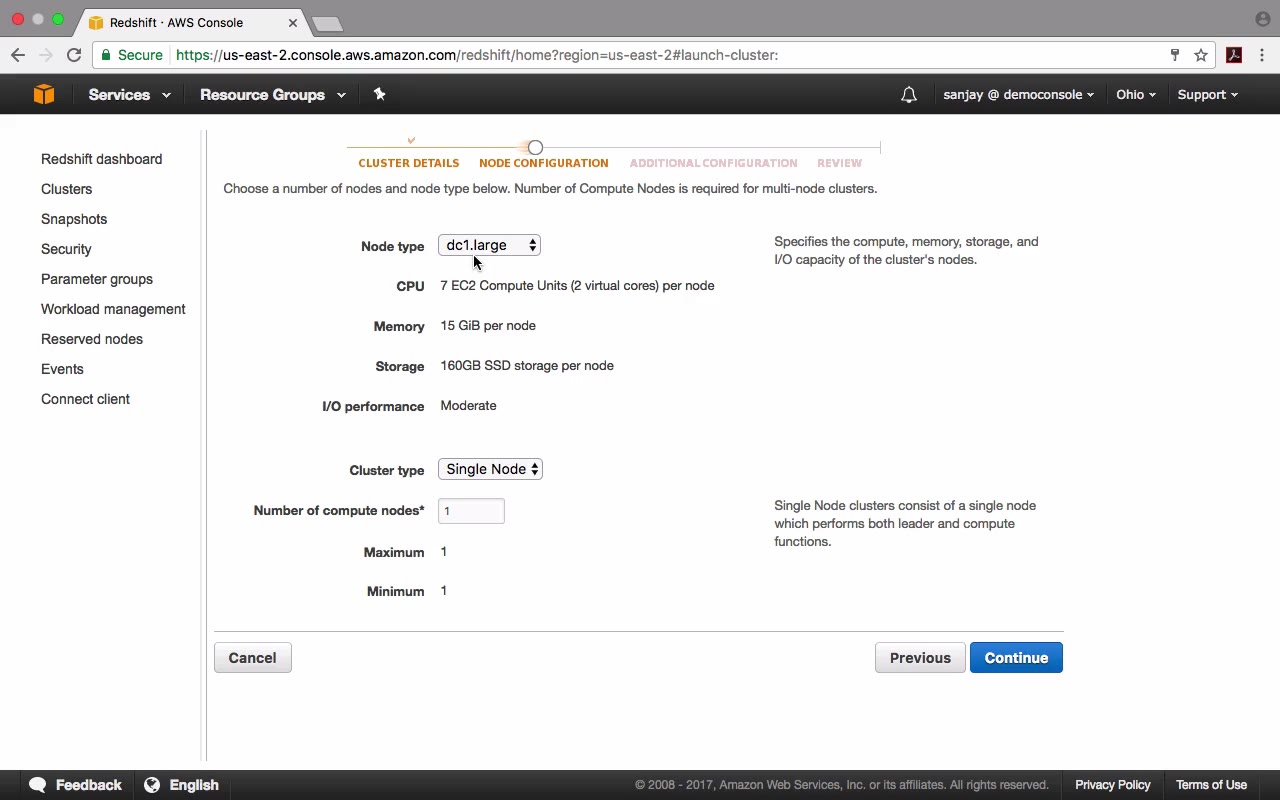Click the Feedback speech bubble icon

[x=38, y=785]
